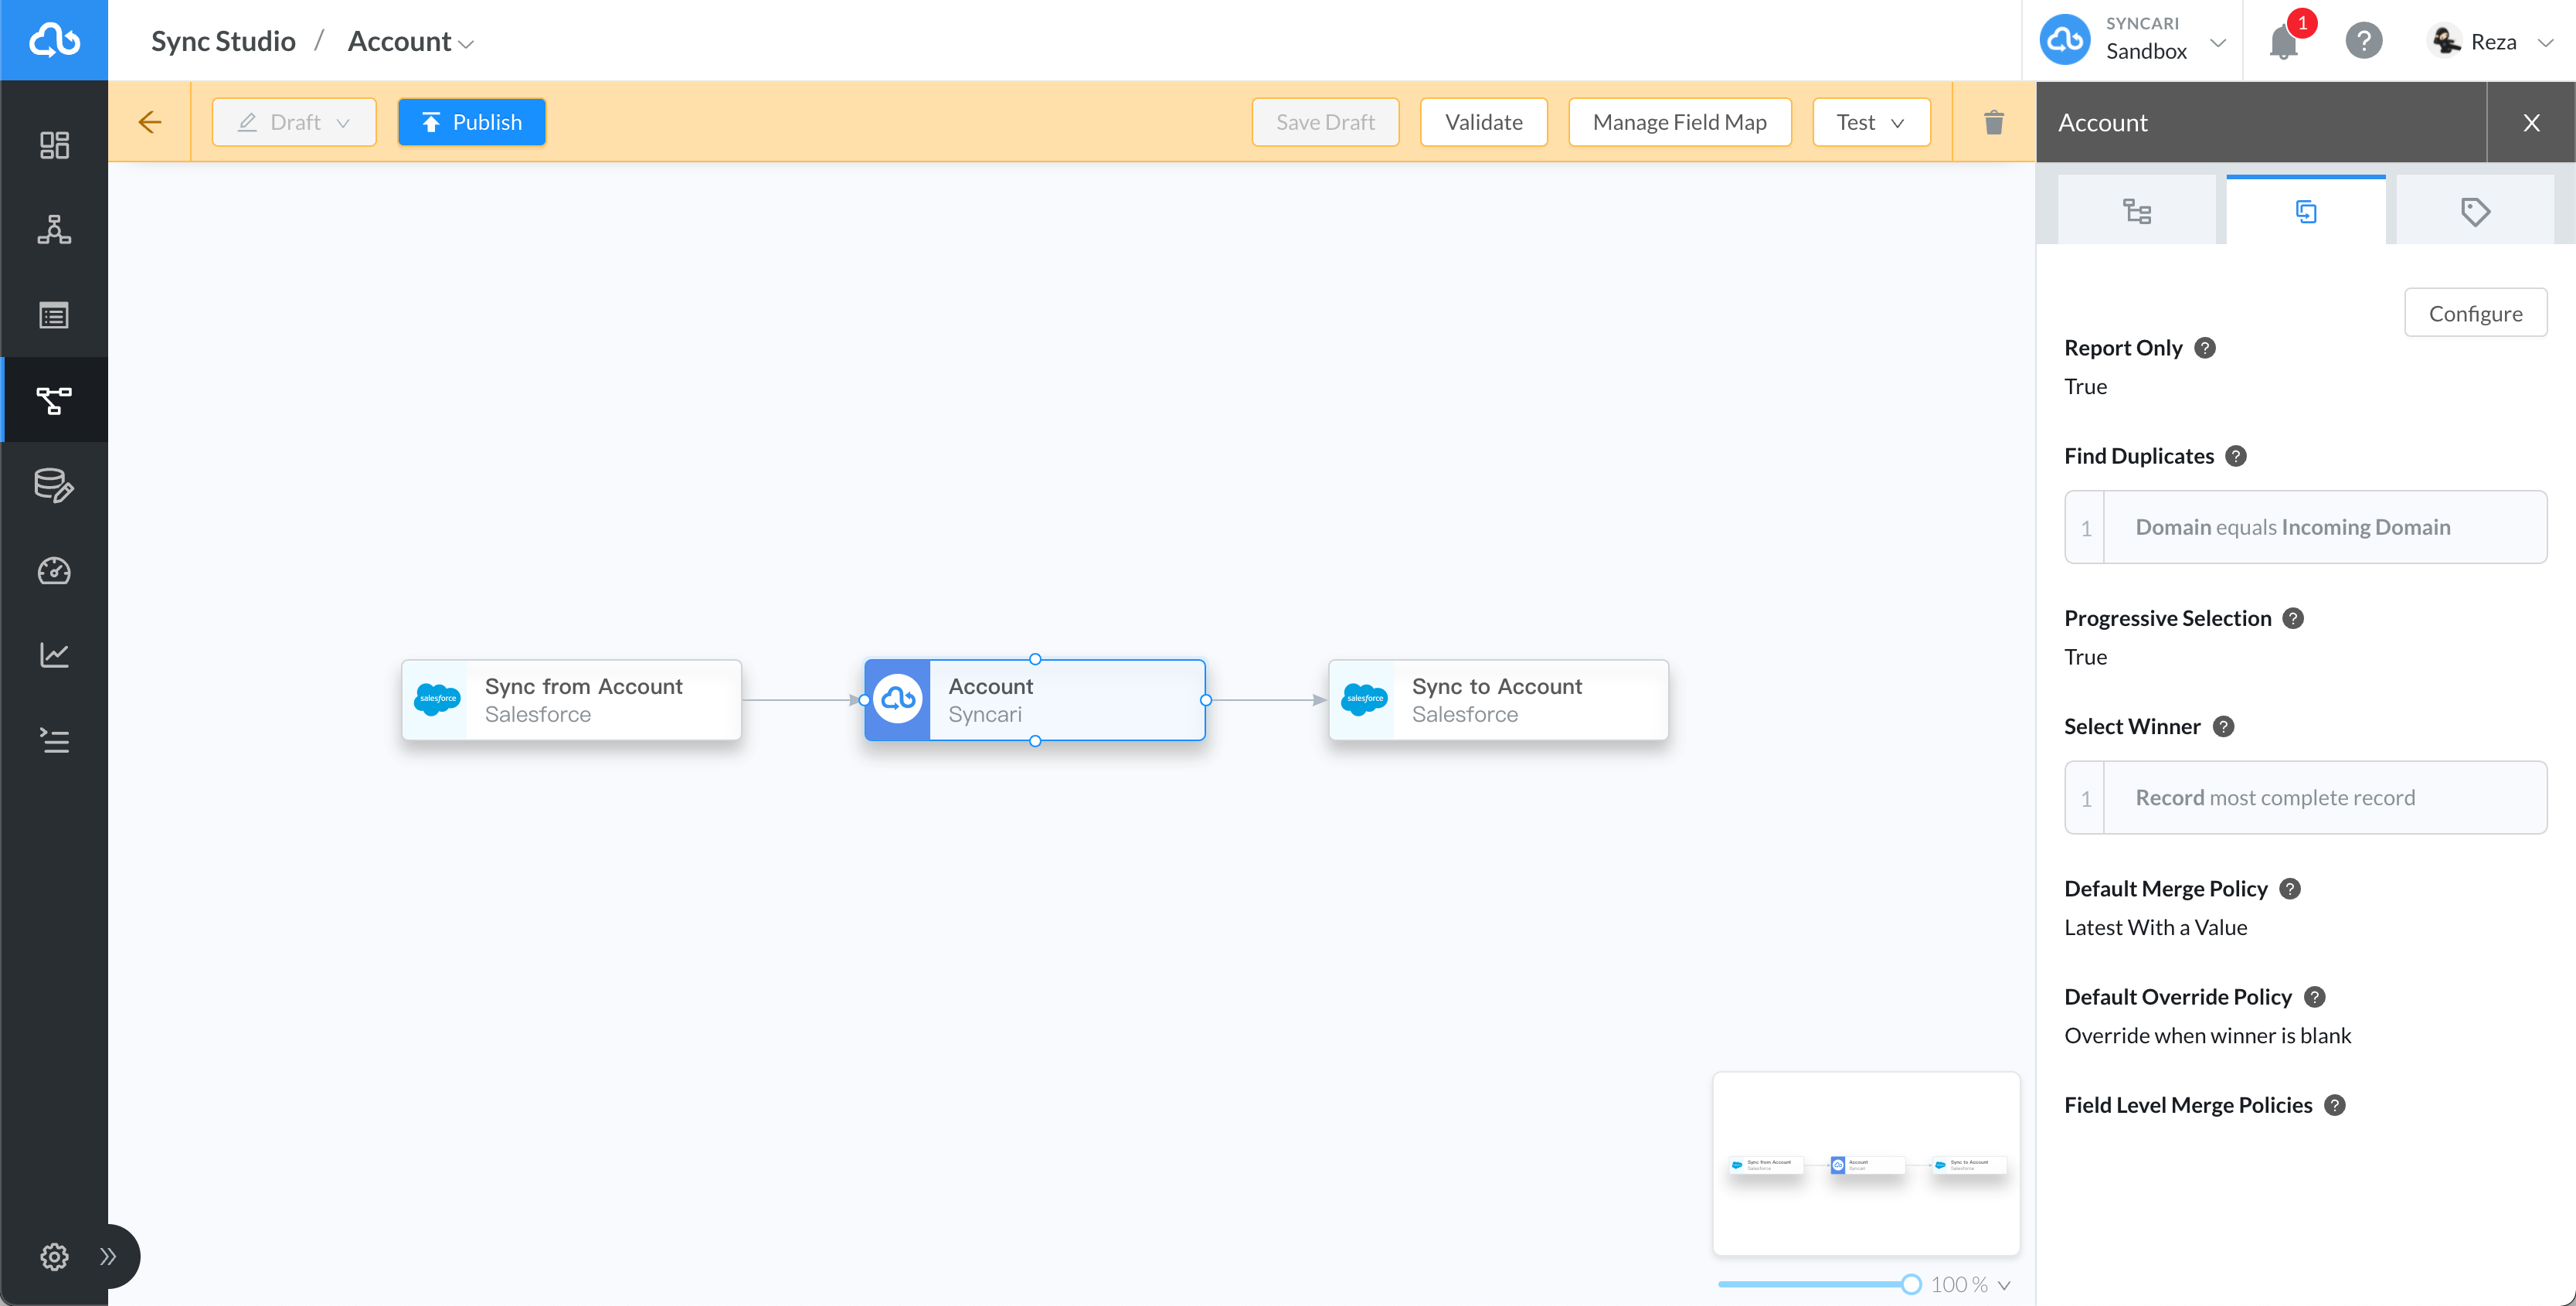The width and height of the screenshot is (2576, 1306).
Task: Click the Save Draft button
Action: click(1324, 122)
